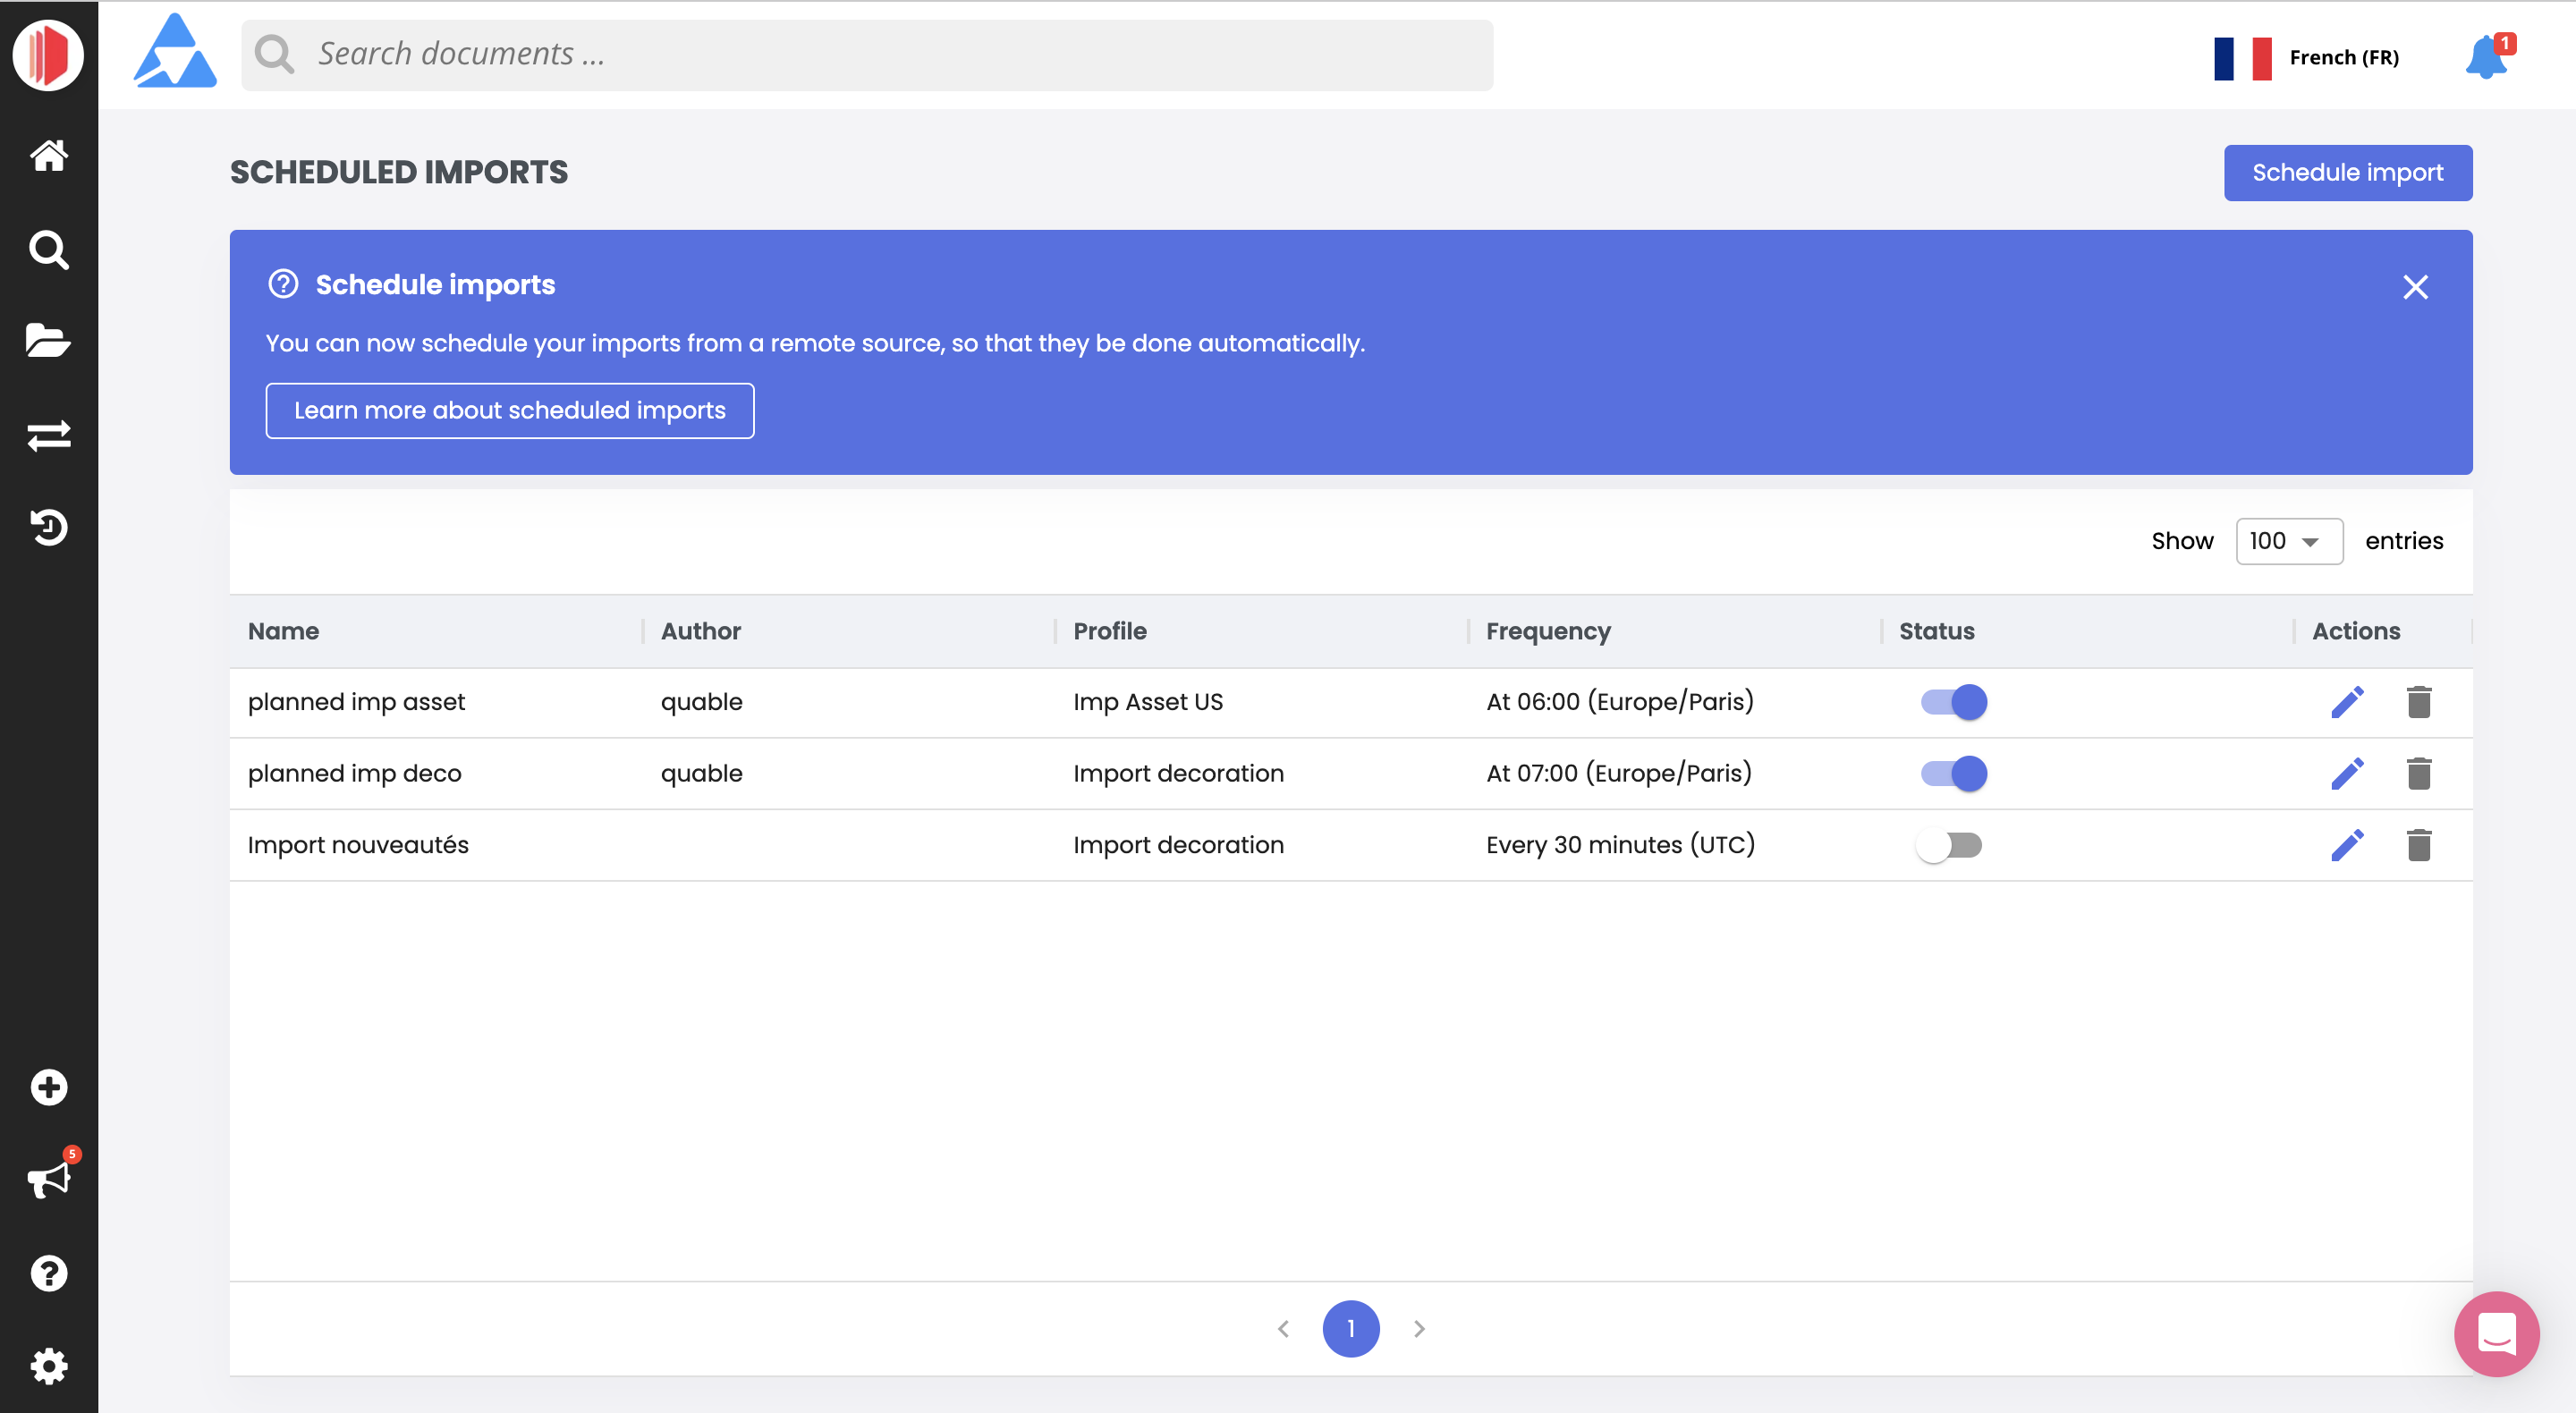2576x1413 pixels.
Task: Click the Schedule import button
Action: tap(2347, 172)
